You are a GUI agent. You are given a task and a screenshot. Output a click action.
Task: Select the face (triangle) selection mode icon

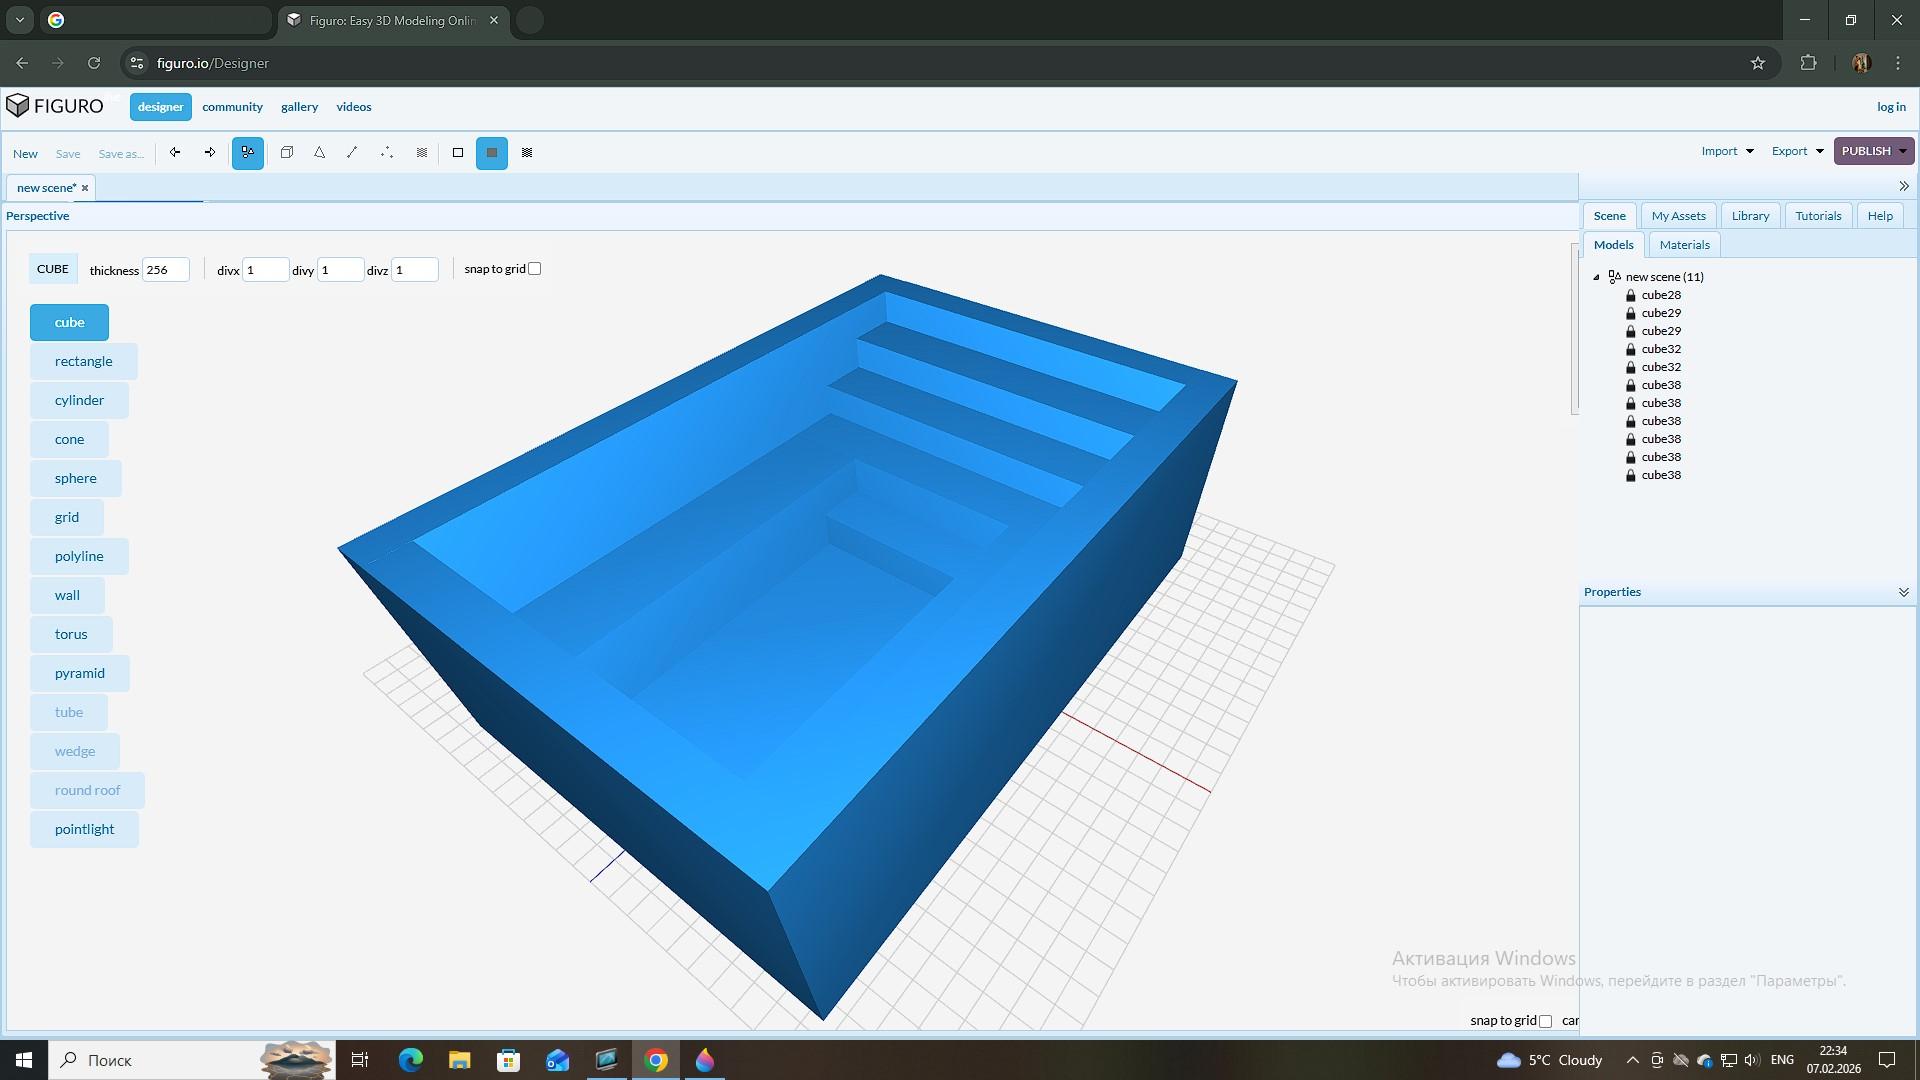tap(320, 153)
